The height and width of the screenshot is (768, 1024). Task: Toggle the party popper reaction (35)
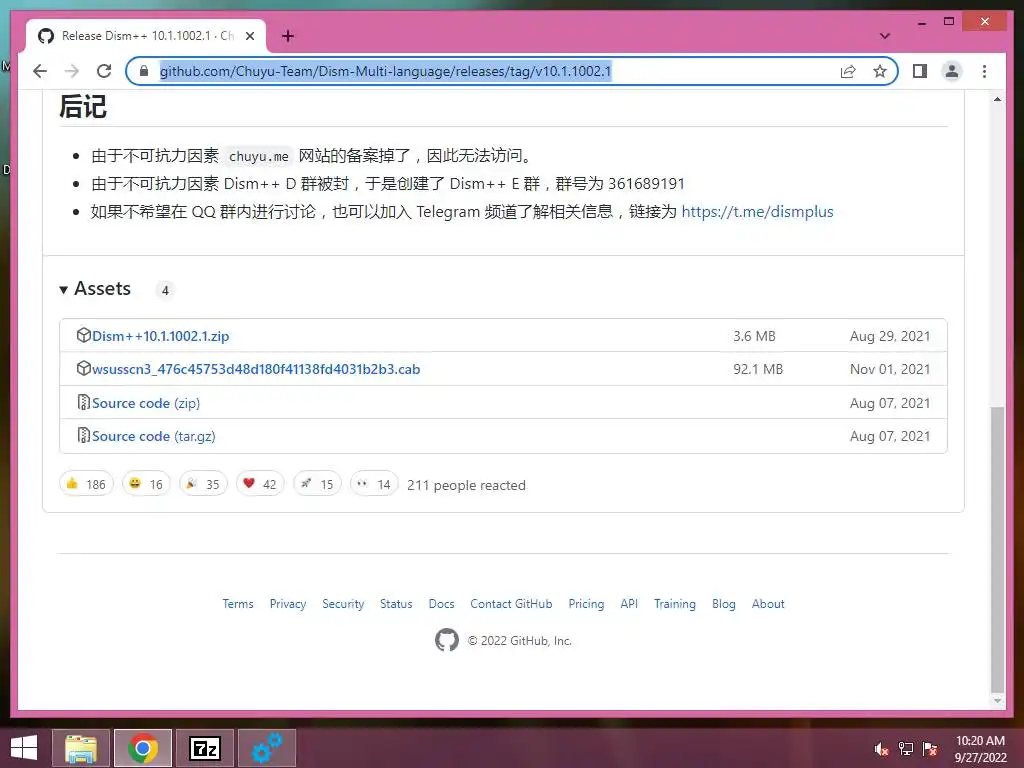tap(203, 484)
